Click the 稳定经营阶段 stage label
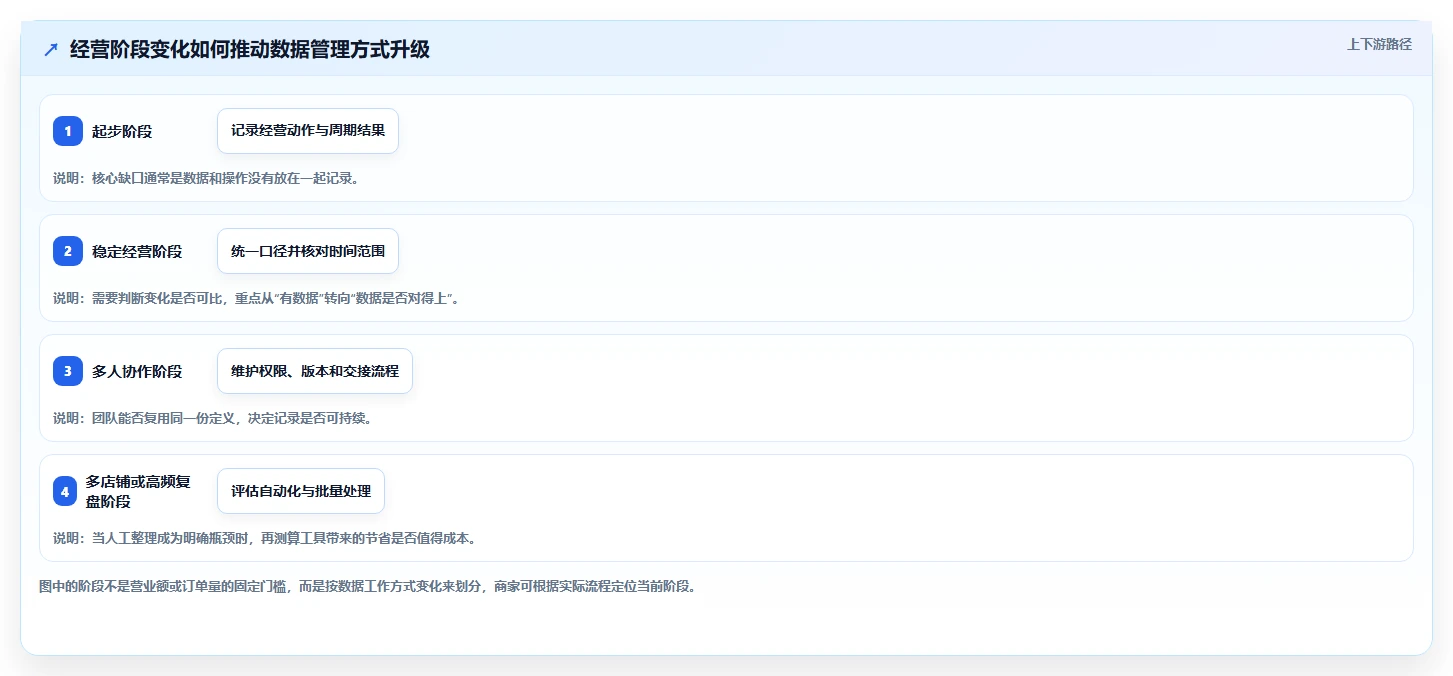Image resolution: width=1453 pixels, height=676 pixels. pos(137,251)
